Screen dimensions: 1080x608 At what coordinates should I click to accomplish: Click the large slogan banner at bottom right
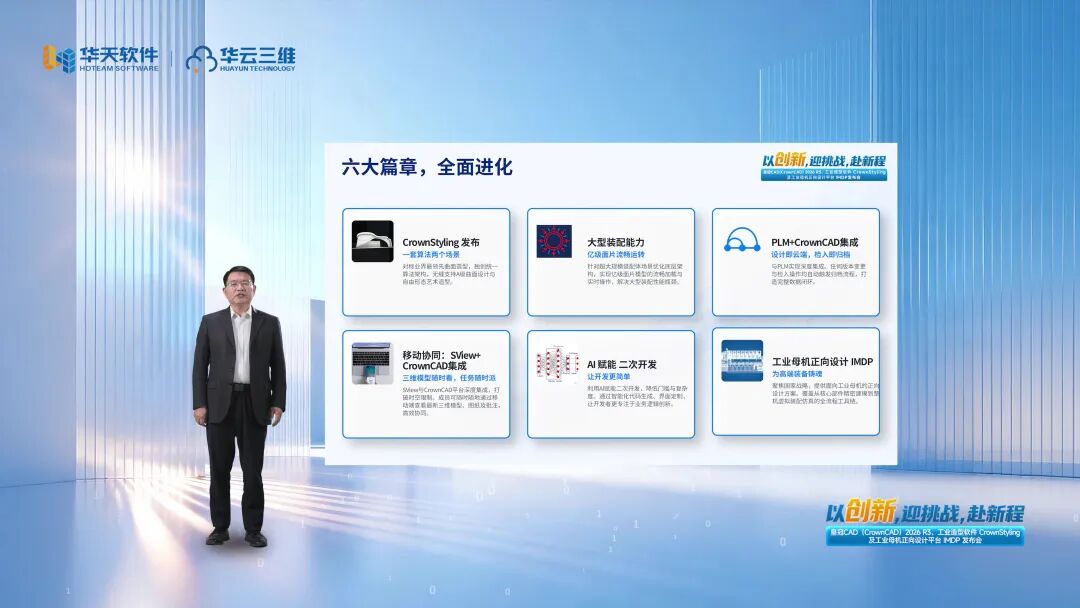tap(924, 523)
